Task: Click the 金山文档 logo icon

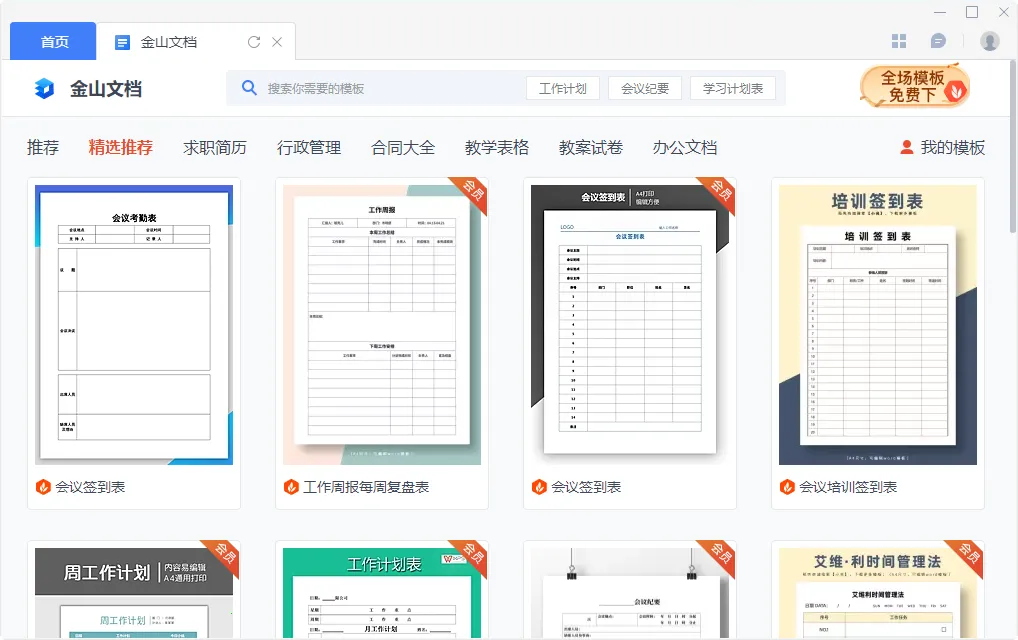Action: point(45,89)
